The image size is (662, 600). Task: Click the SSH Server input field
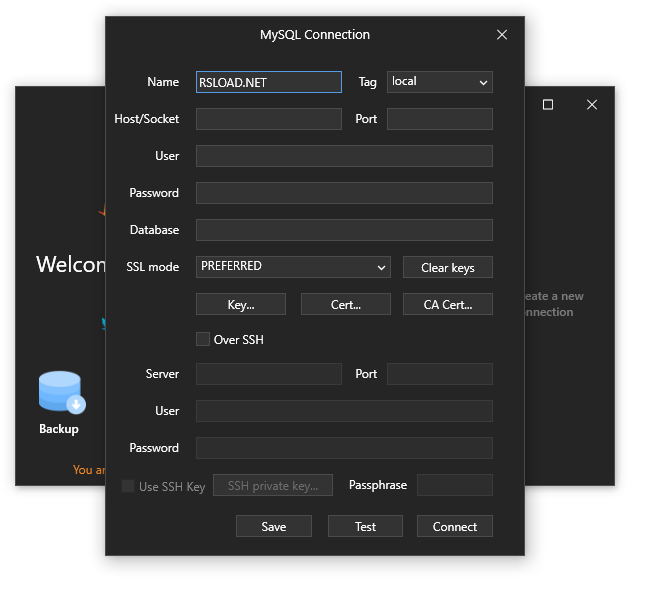pos(269,374)
